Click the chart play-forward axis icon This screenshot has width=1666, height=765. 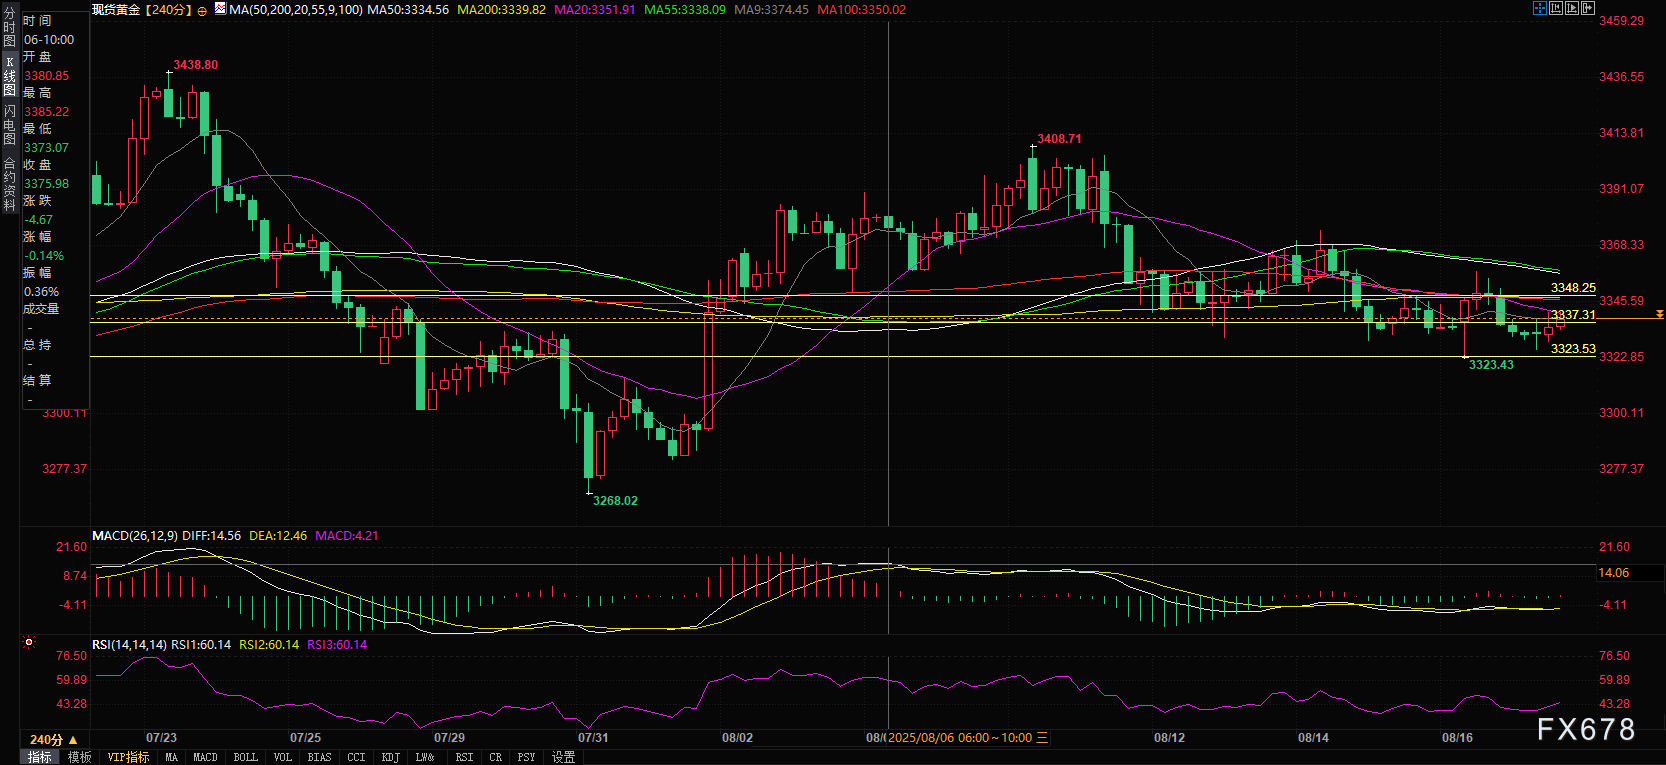point(1572,8)
